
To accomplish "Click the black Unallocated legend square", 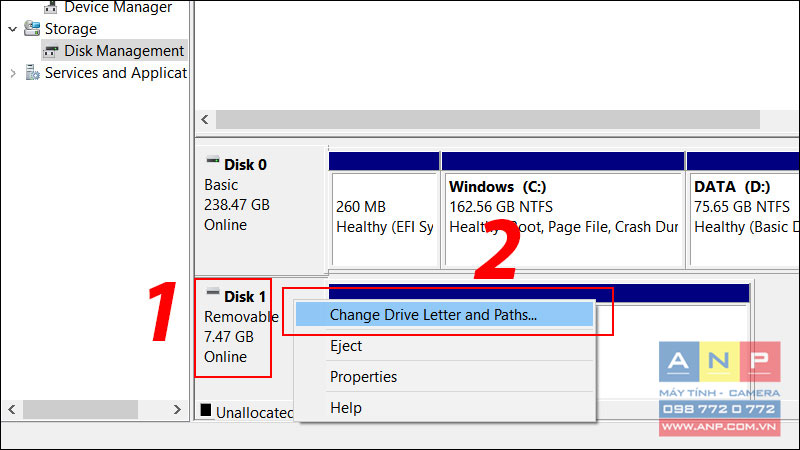I will (x=206, y=410).
